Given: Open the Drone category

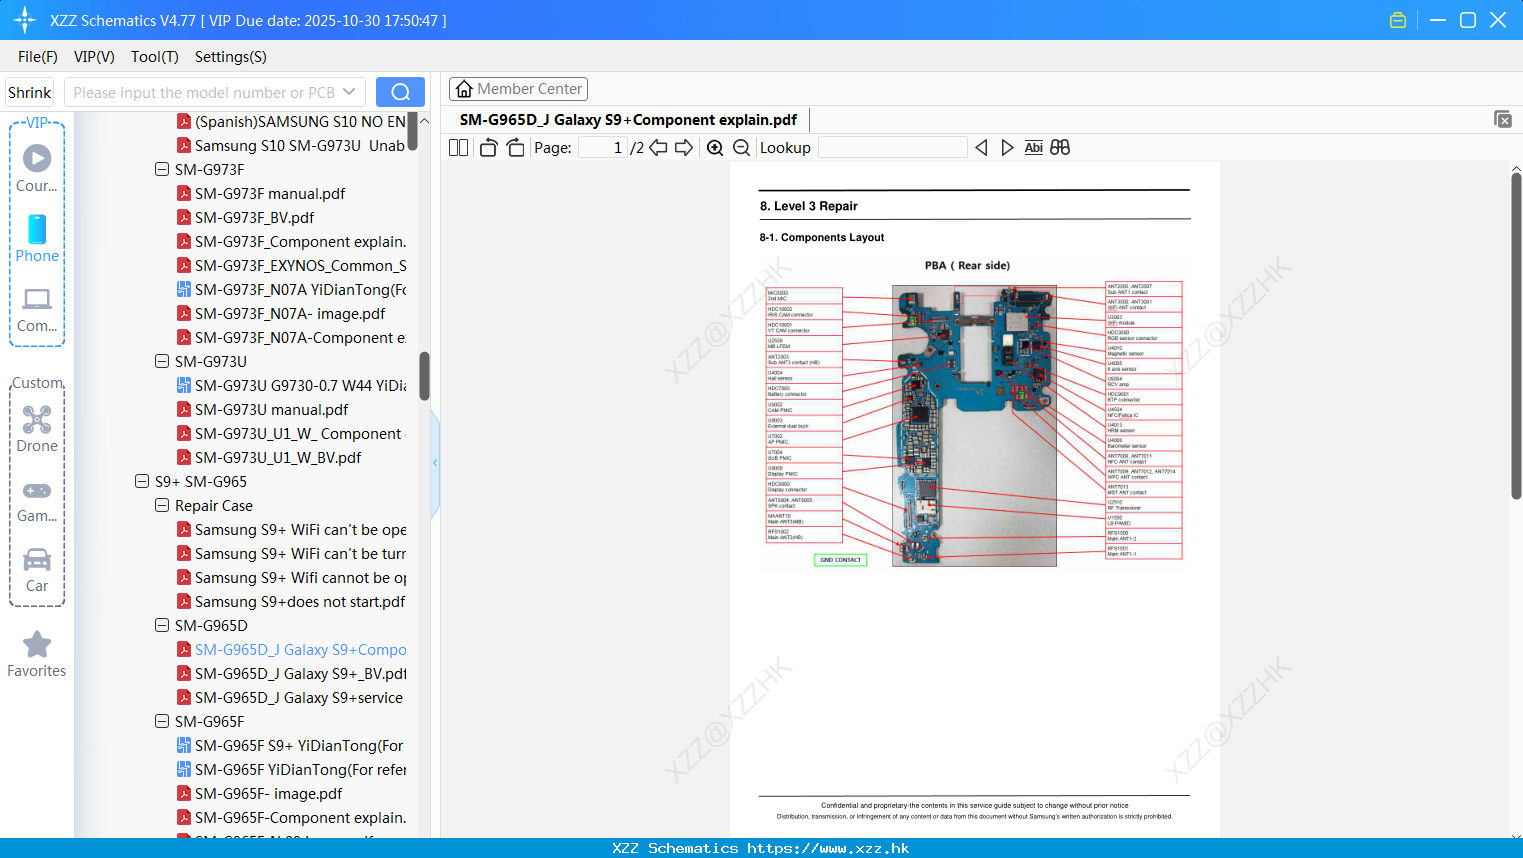Looking at the screenshot, I should pyautogui.click(x=37, y=429).
